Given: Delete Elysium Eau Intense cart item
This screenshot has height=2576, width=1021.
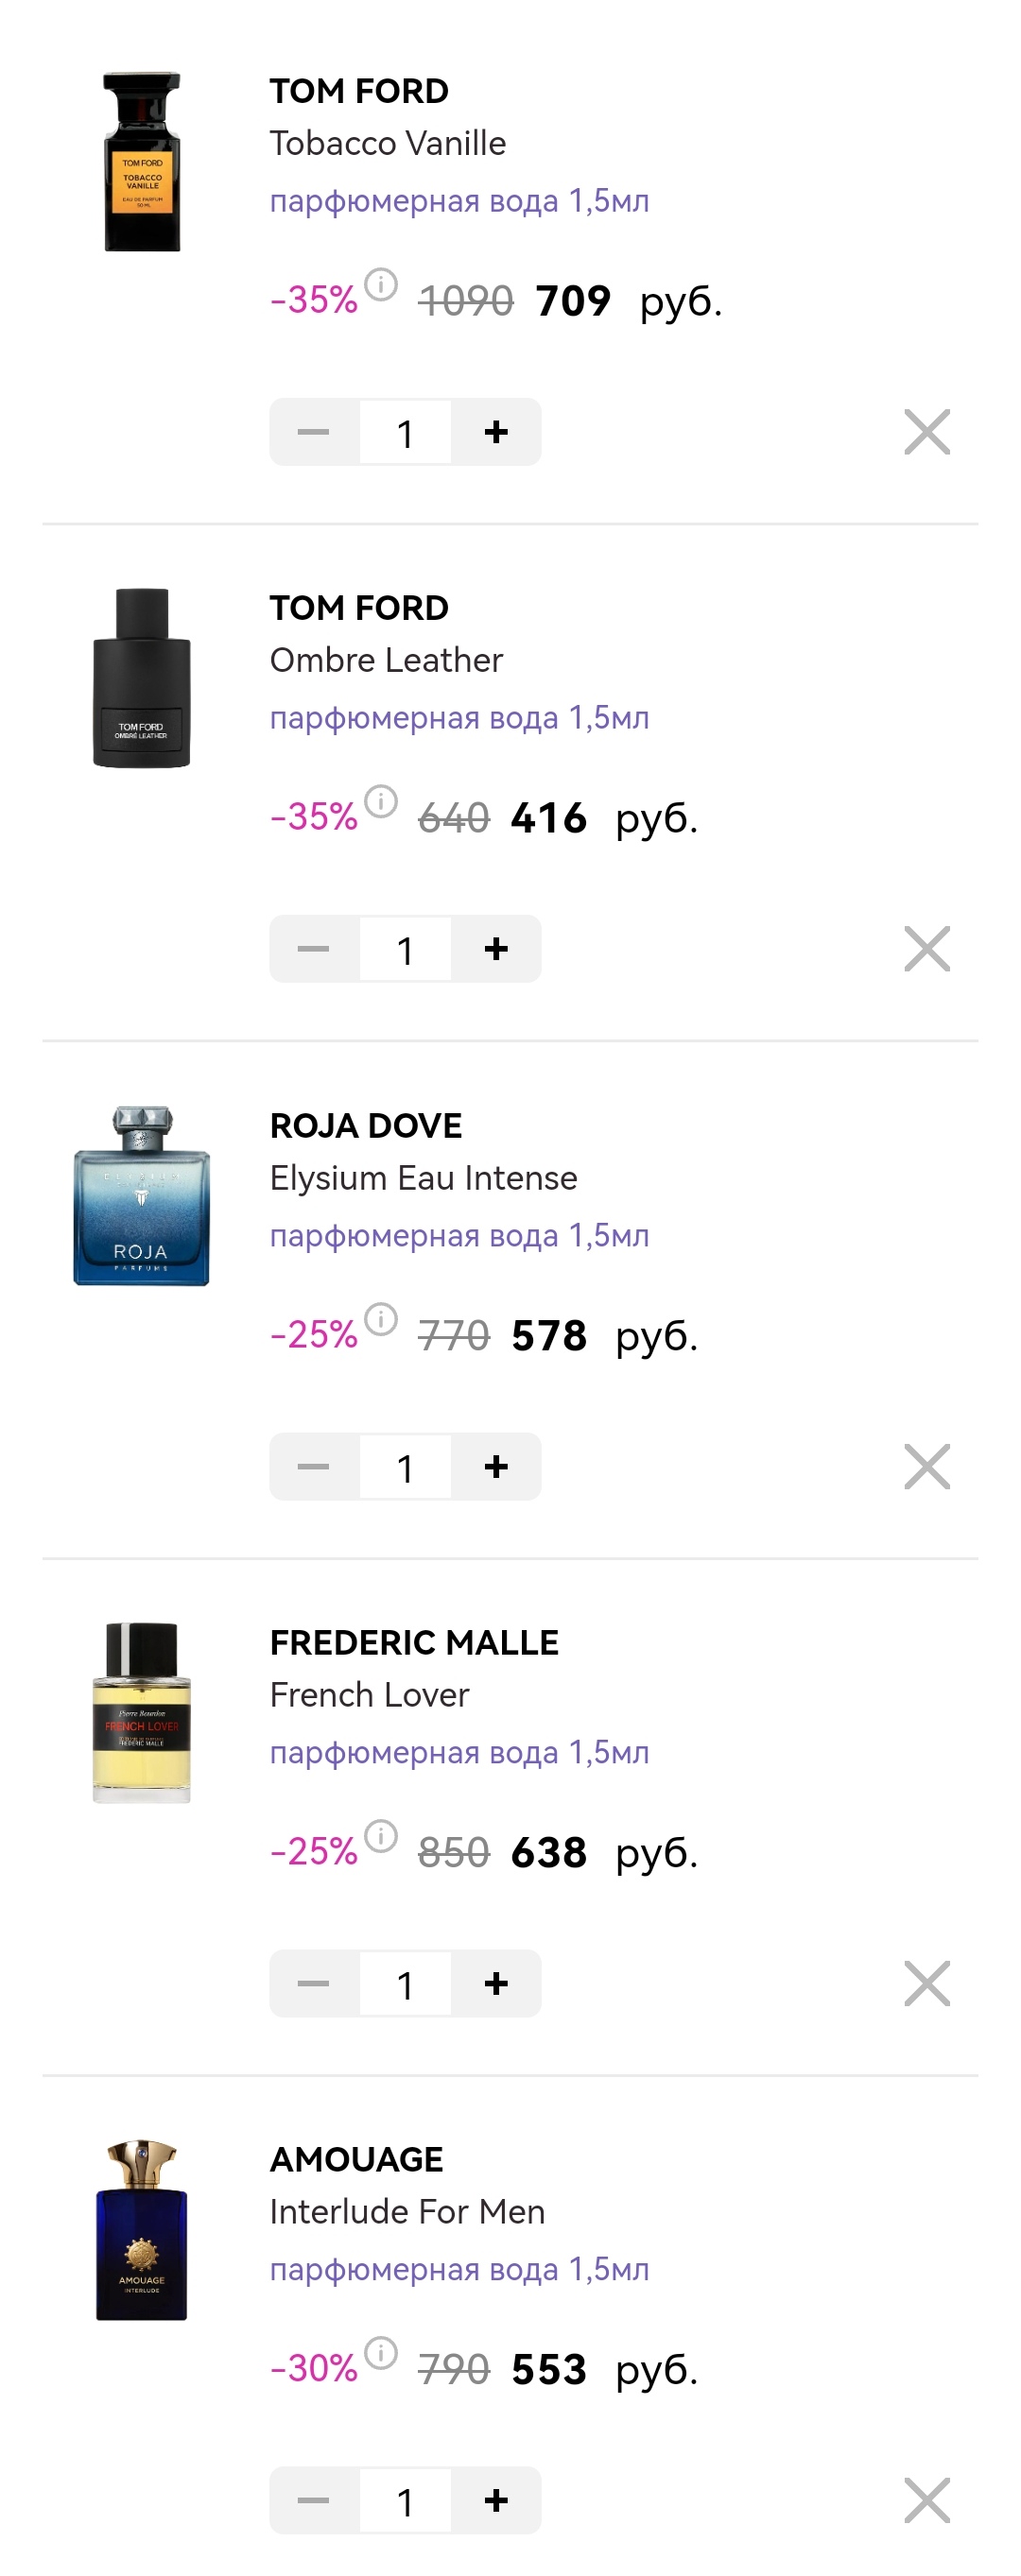Looking at the screenshot, I should [x=926, y=1466].
